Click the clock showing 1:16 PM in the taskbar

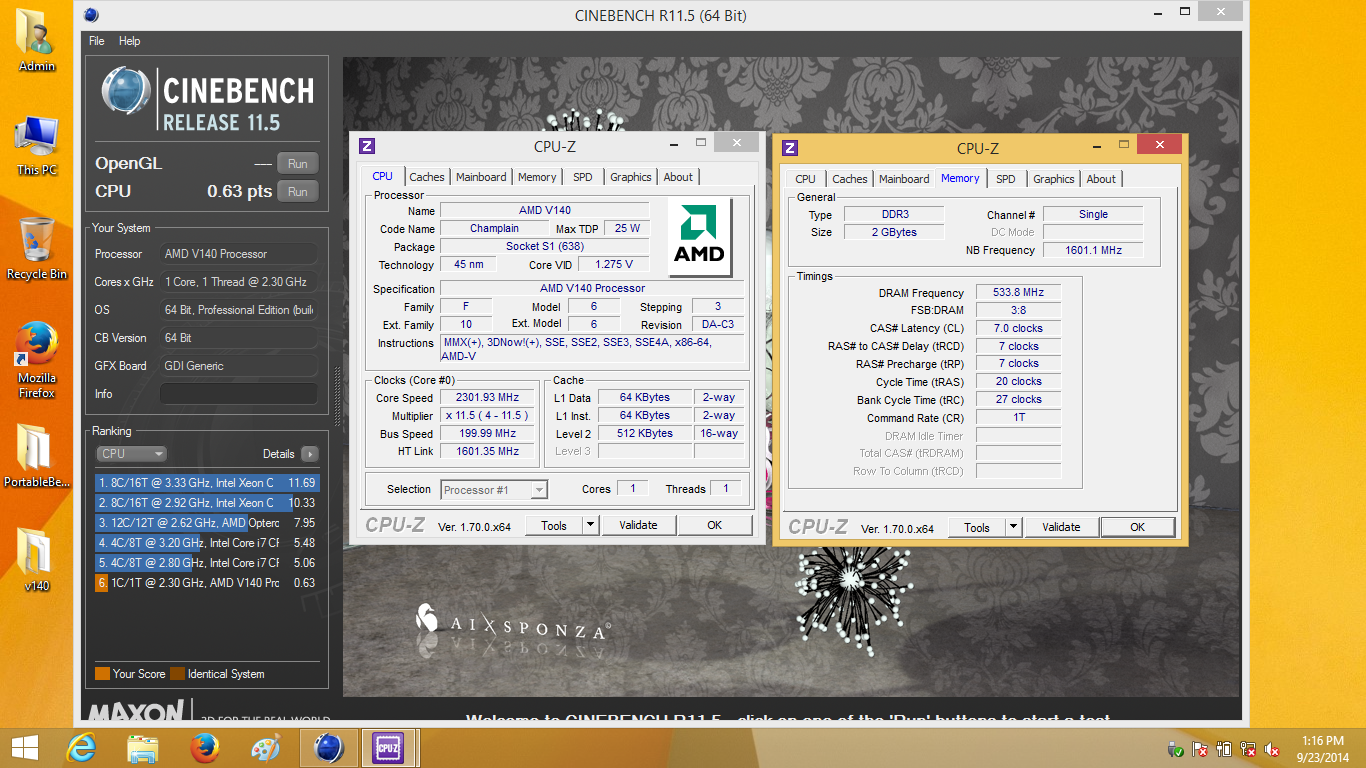1323,741
